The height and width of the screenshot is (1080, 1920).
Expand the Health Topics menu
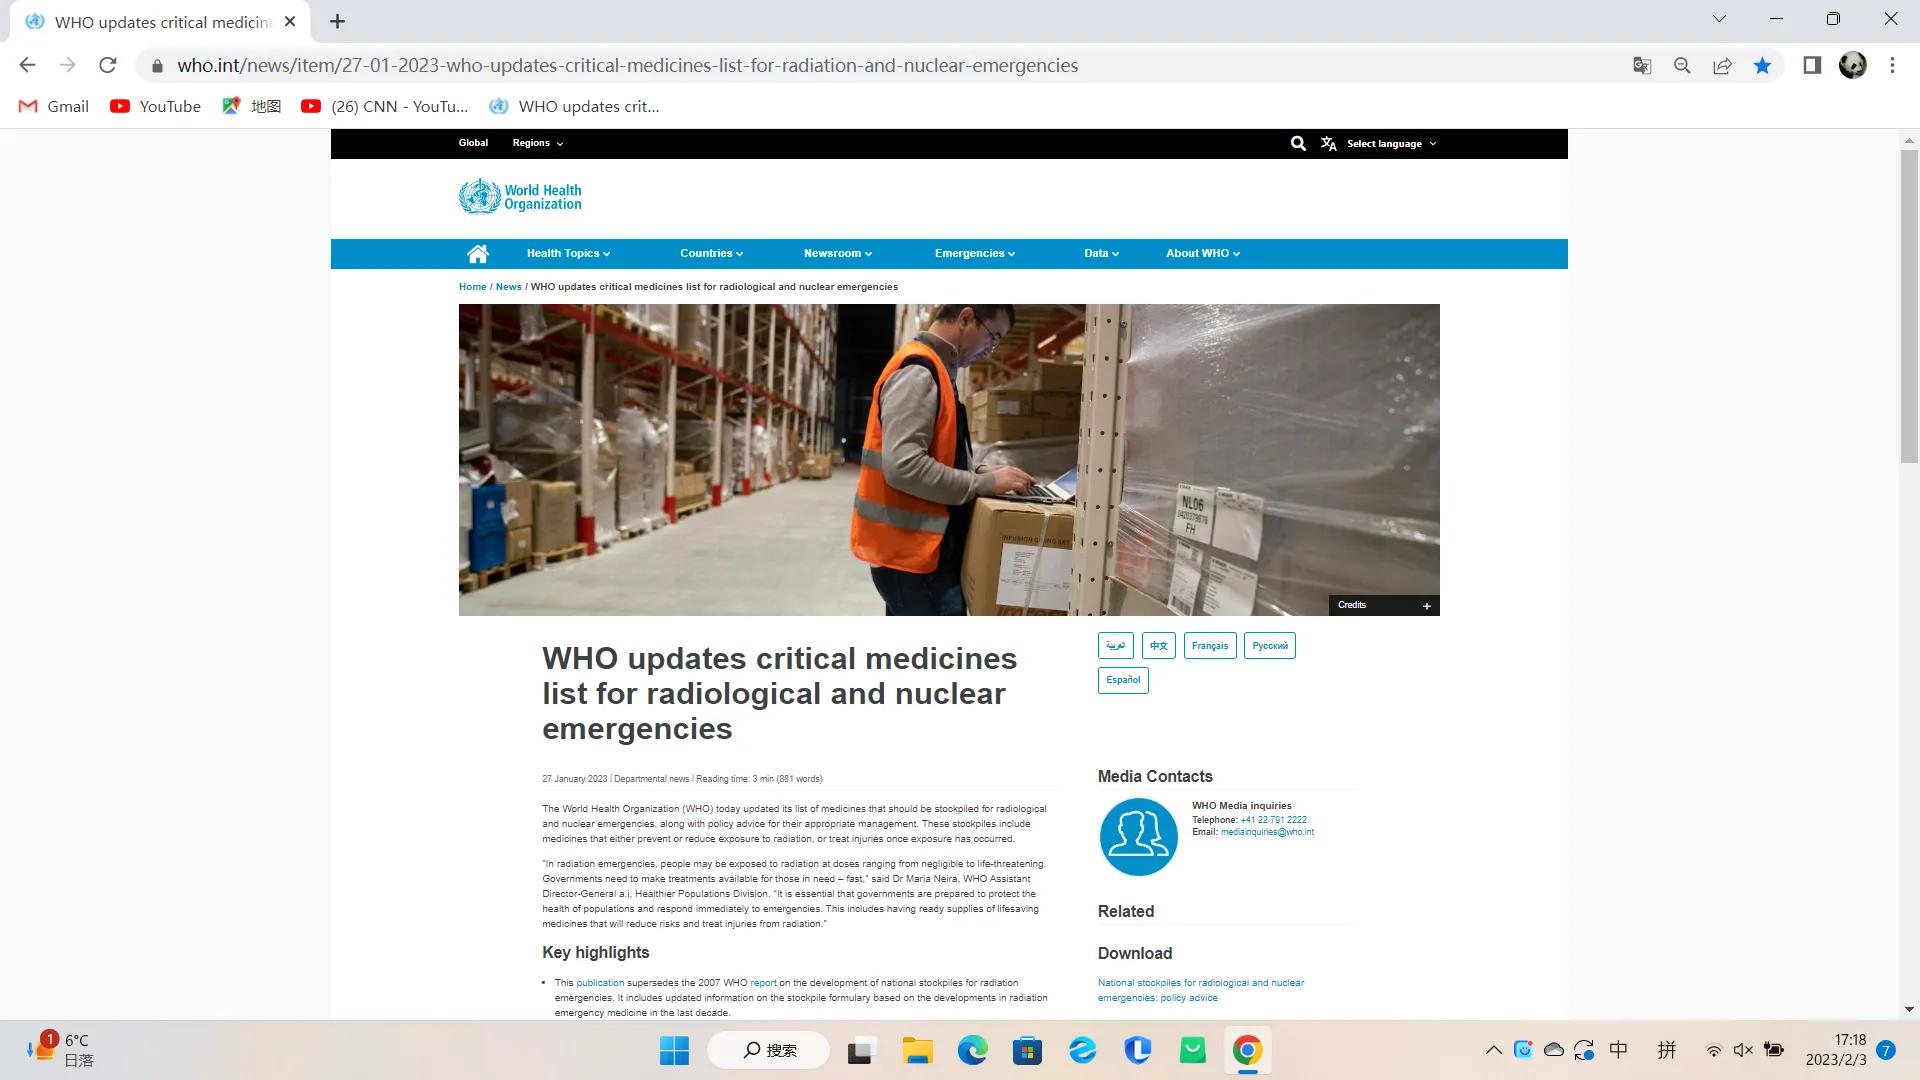coord(568,254)
